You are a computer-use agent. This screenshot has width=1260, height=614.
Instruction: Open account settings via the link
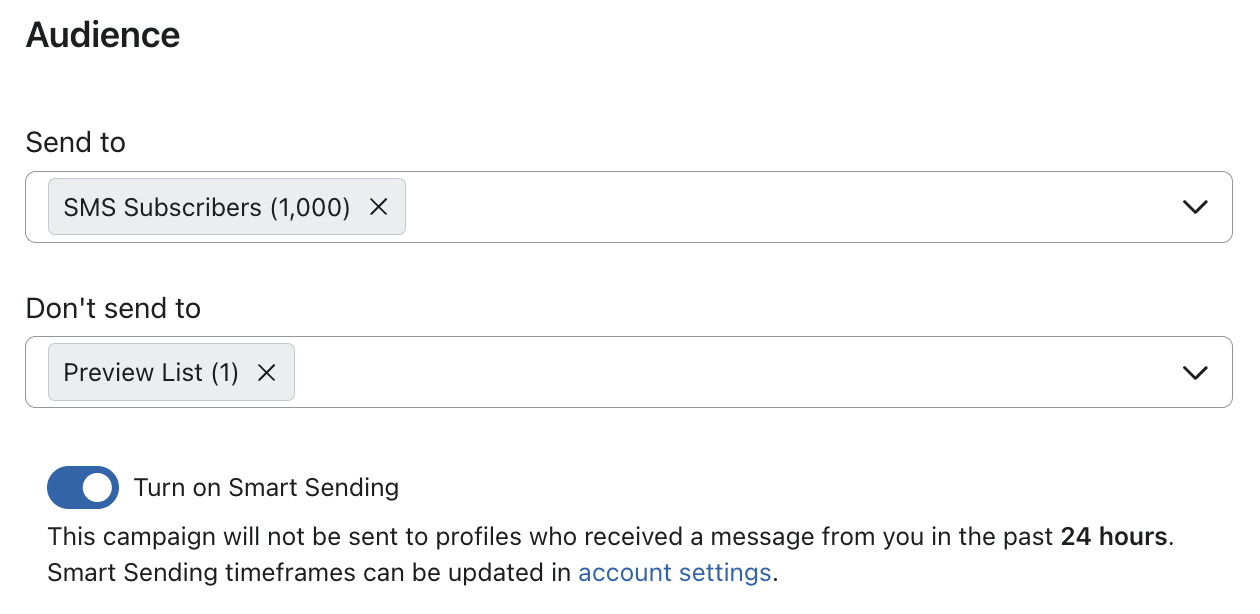pyautogui.click(x=674, y=572)
